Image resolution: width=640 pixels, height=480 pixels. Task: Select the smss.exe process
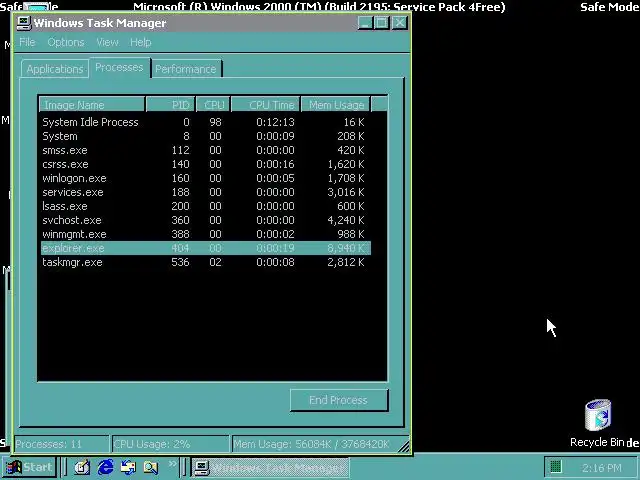(x=206, y=150)
